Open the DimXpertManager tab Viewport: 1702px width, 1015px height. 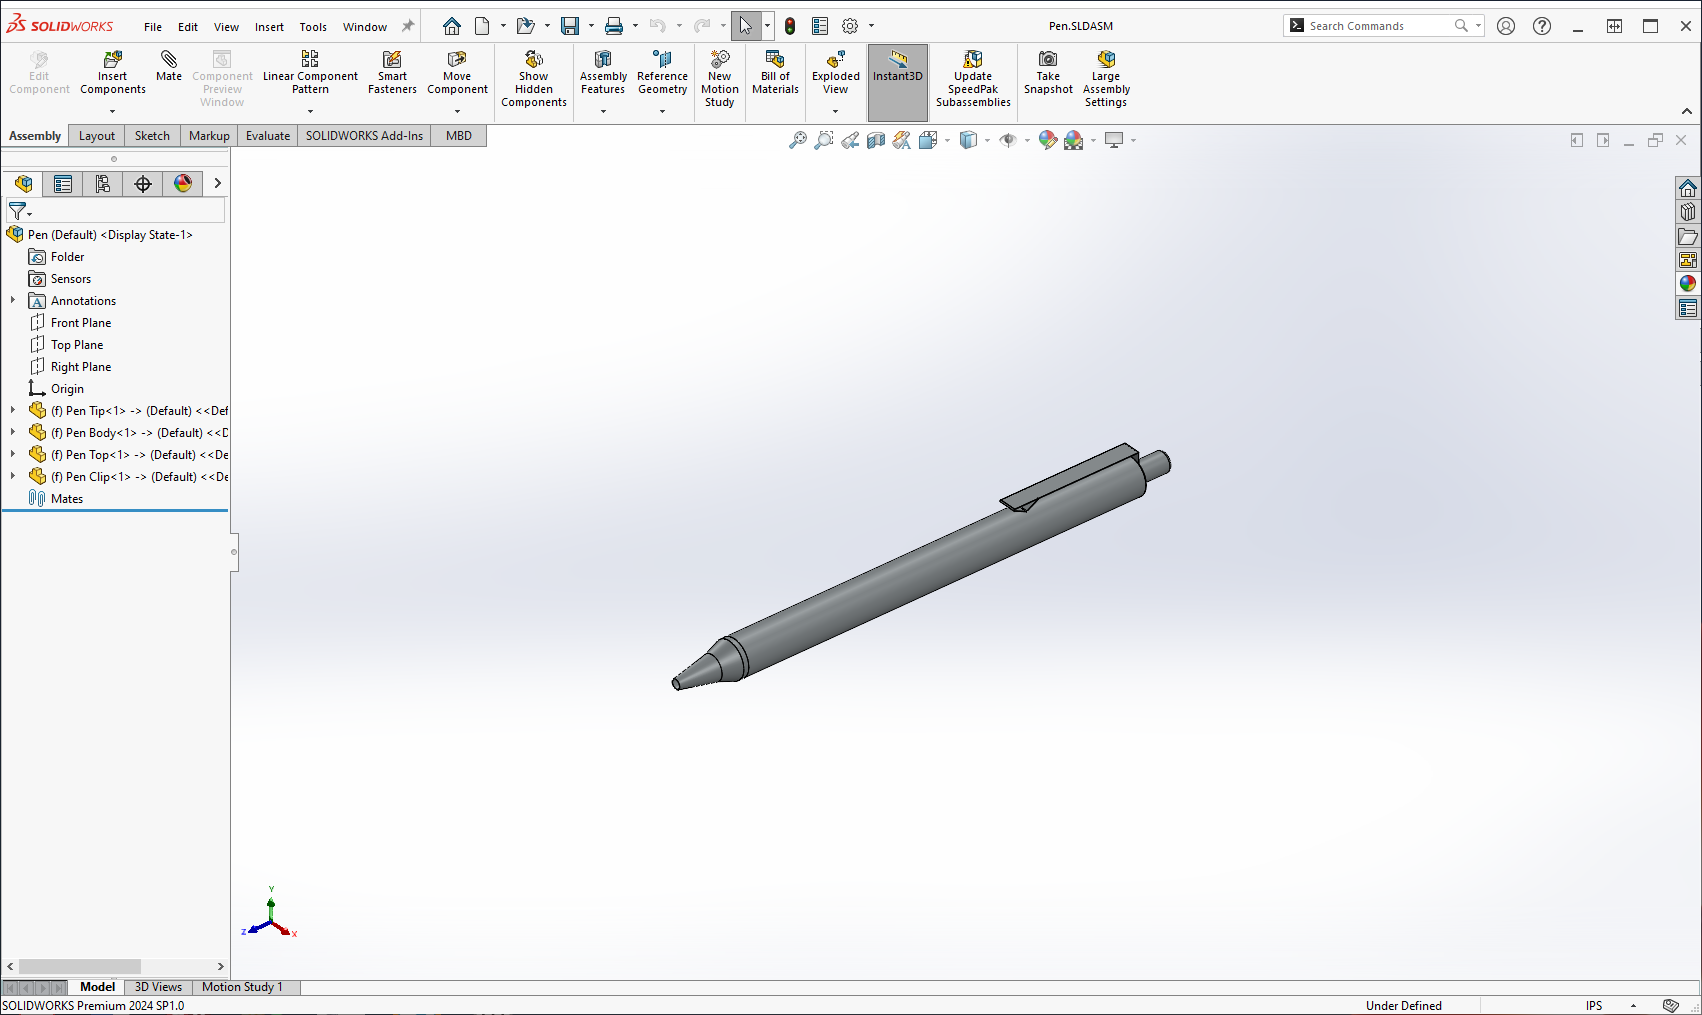point(143,183)
